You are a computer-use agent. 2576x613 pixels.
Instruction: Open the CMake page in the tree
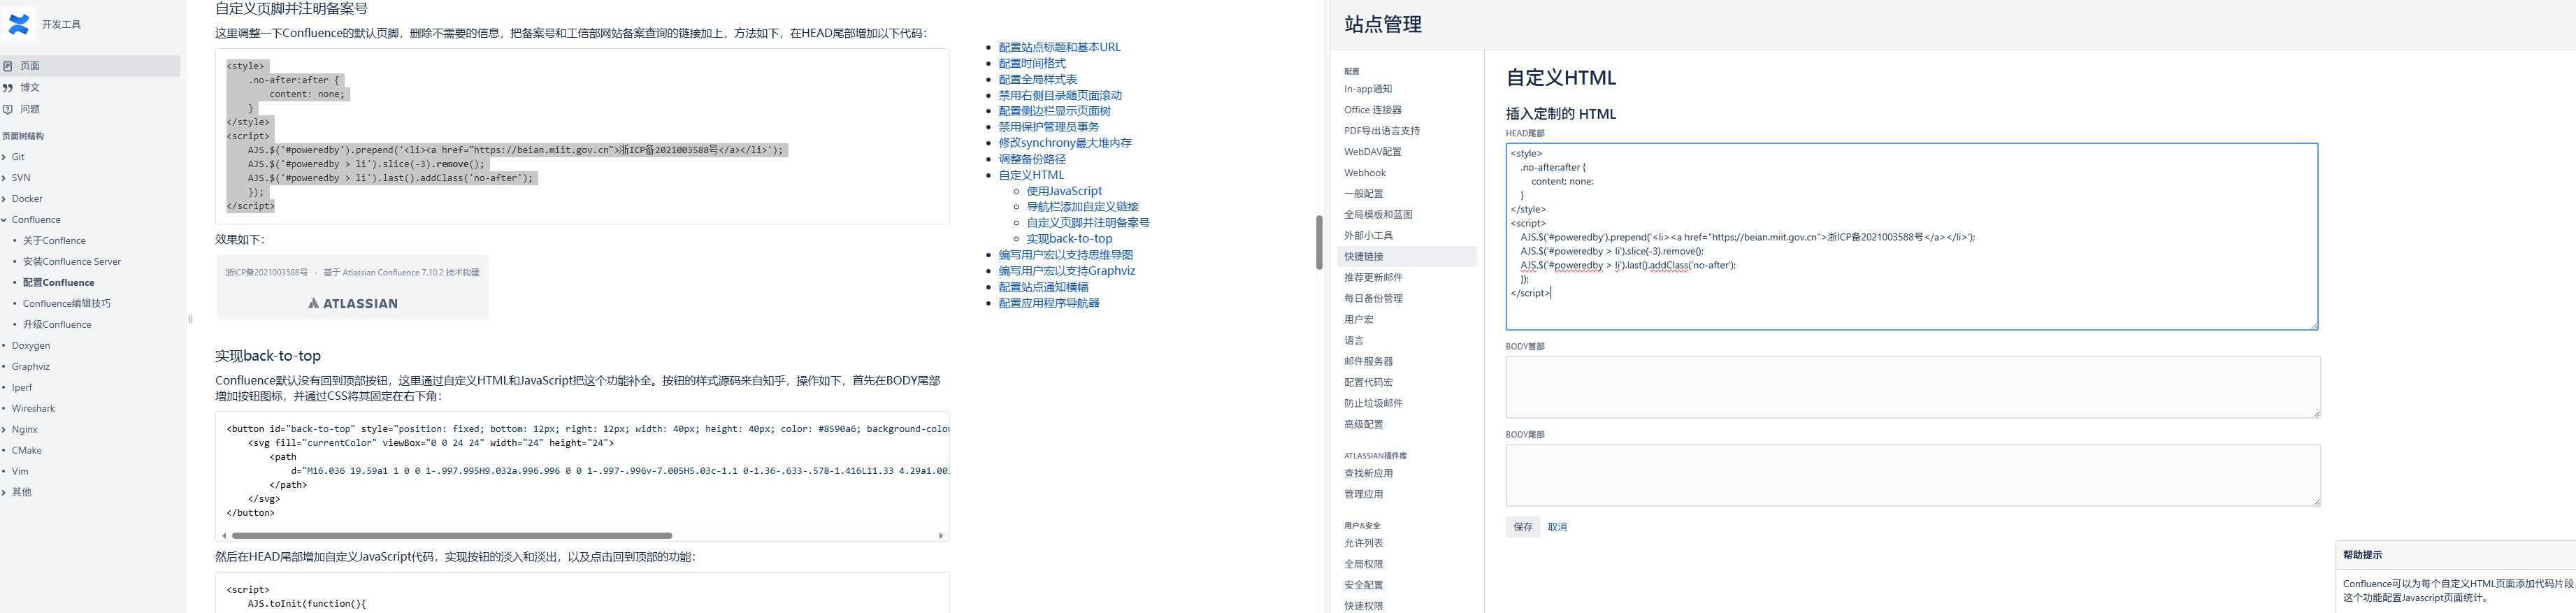(27, 451)
